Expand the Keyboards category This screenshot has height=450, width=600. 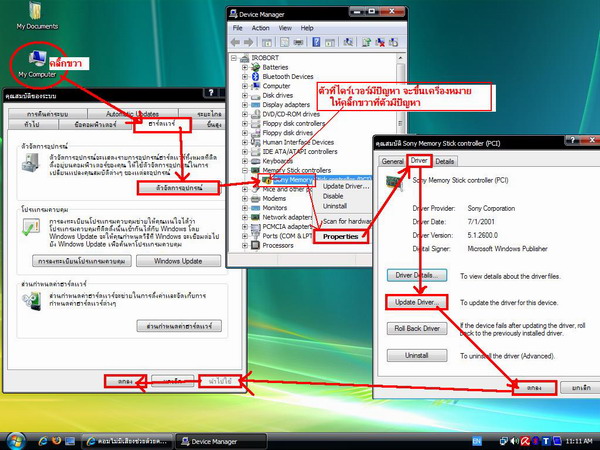point(245,161)
